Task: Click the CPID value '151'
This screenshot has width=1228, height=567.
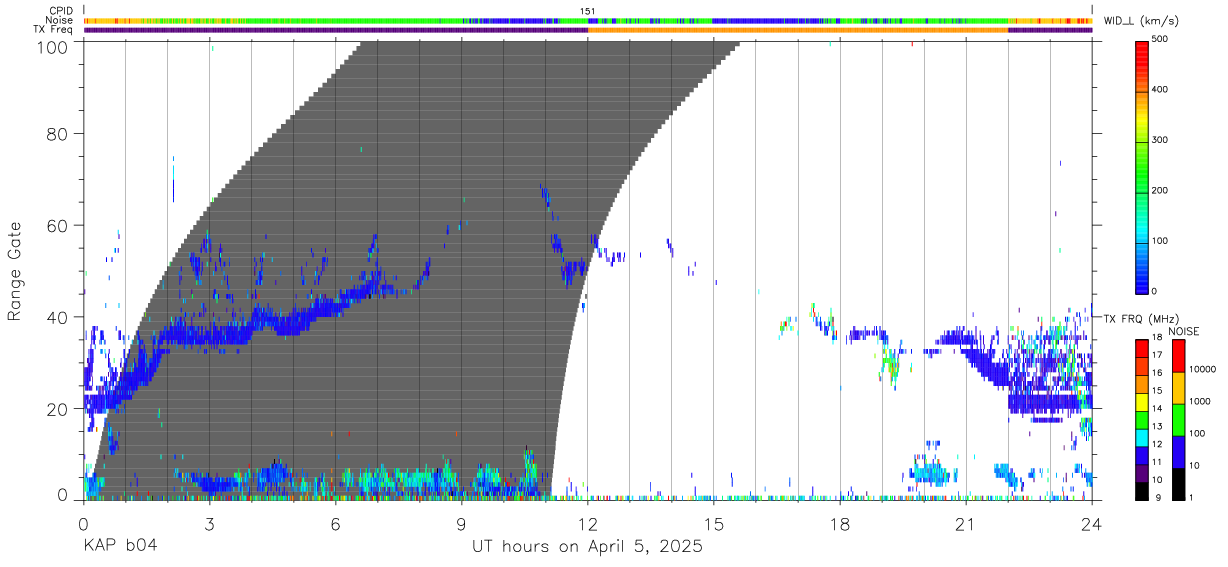Action: click(588, 11)
